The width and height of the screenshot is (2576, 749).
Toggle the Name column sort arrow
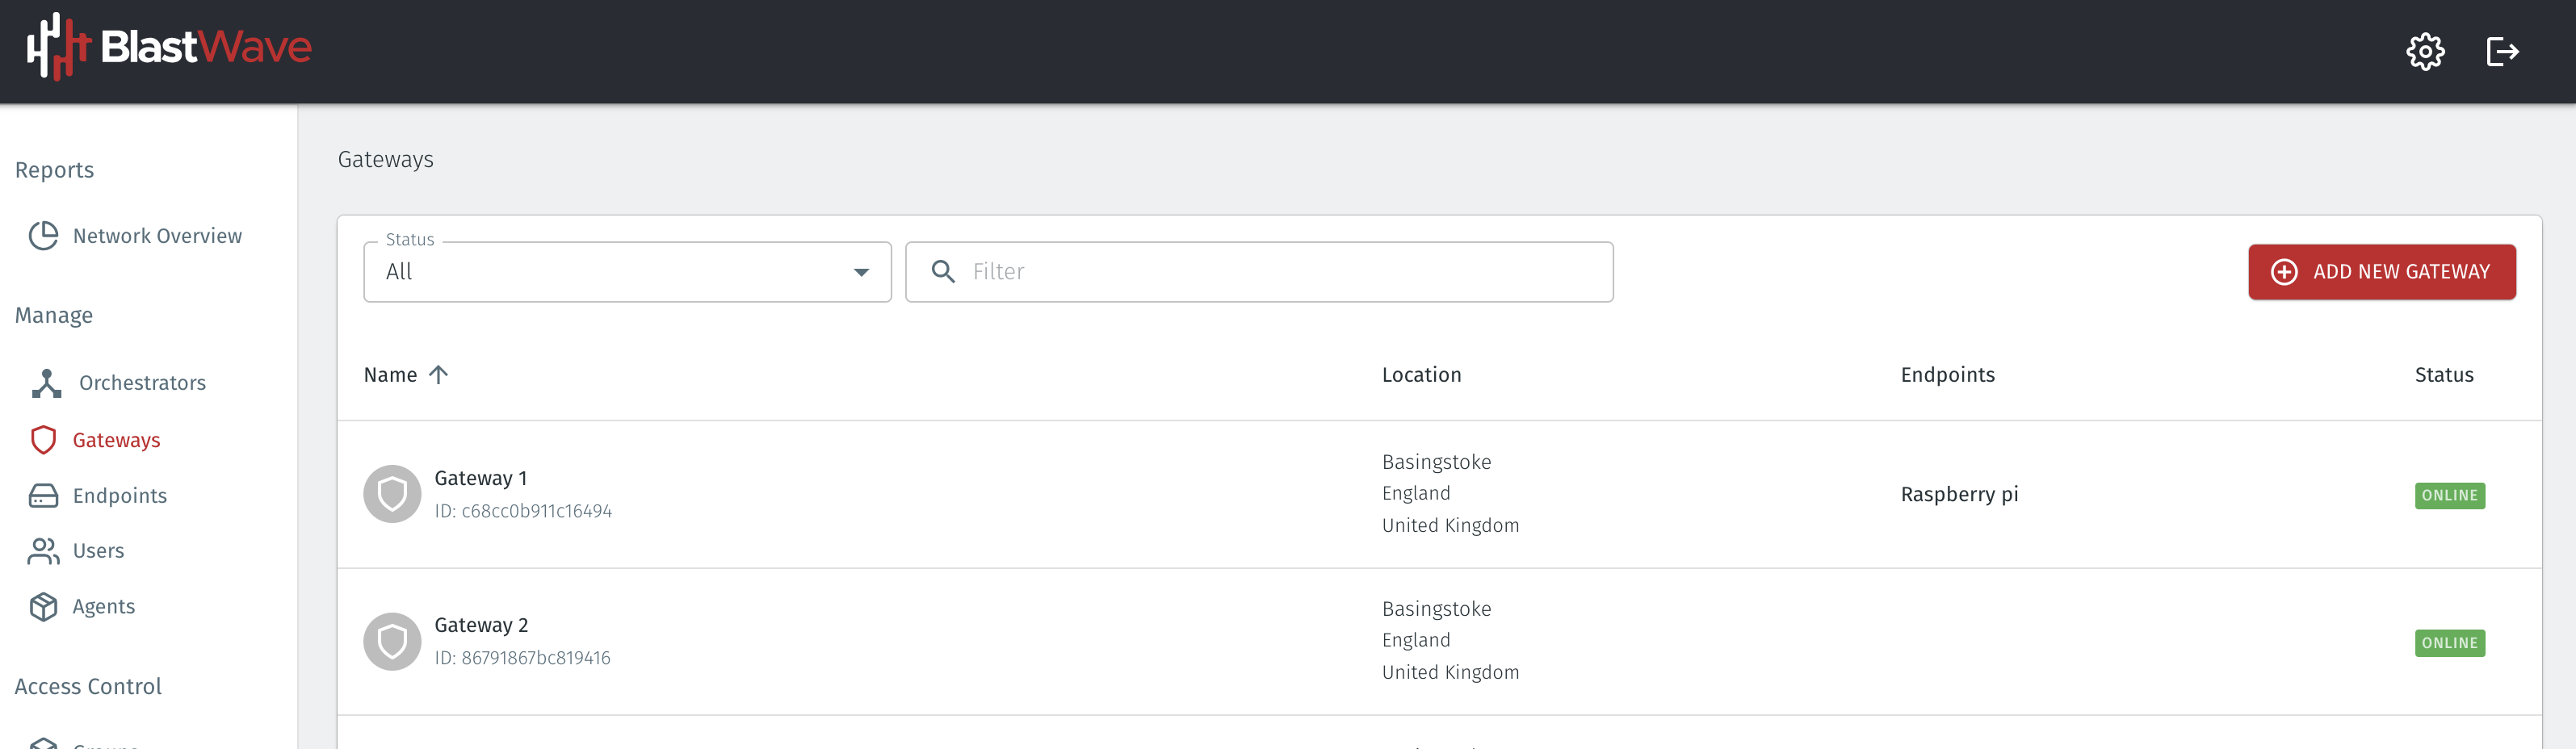click(x=439, y=374)
